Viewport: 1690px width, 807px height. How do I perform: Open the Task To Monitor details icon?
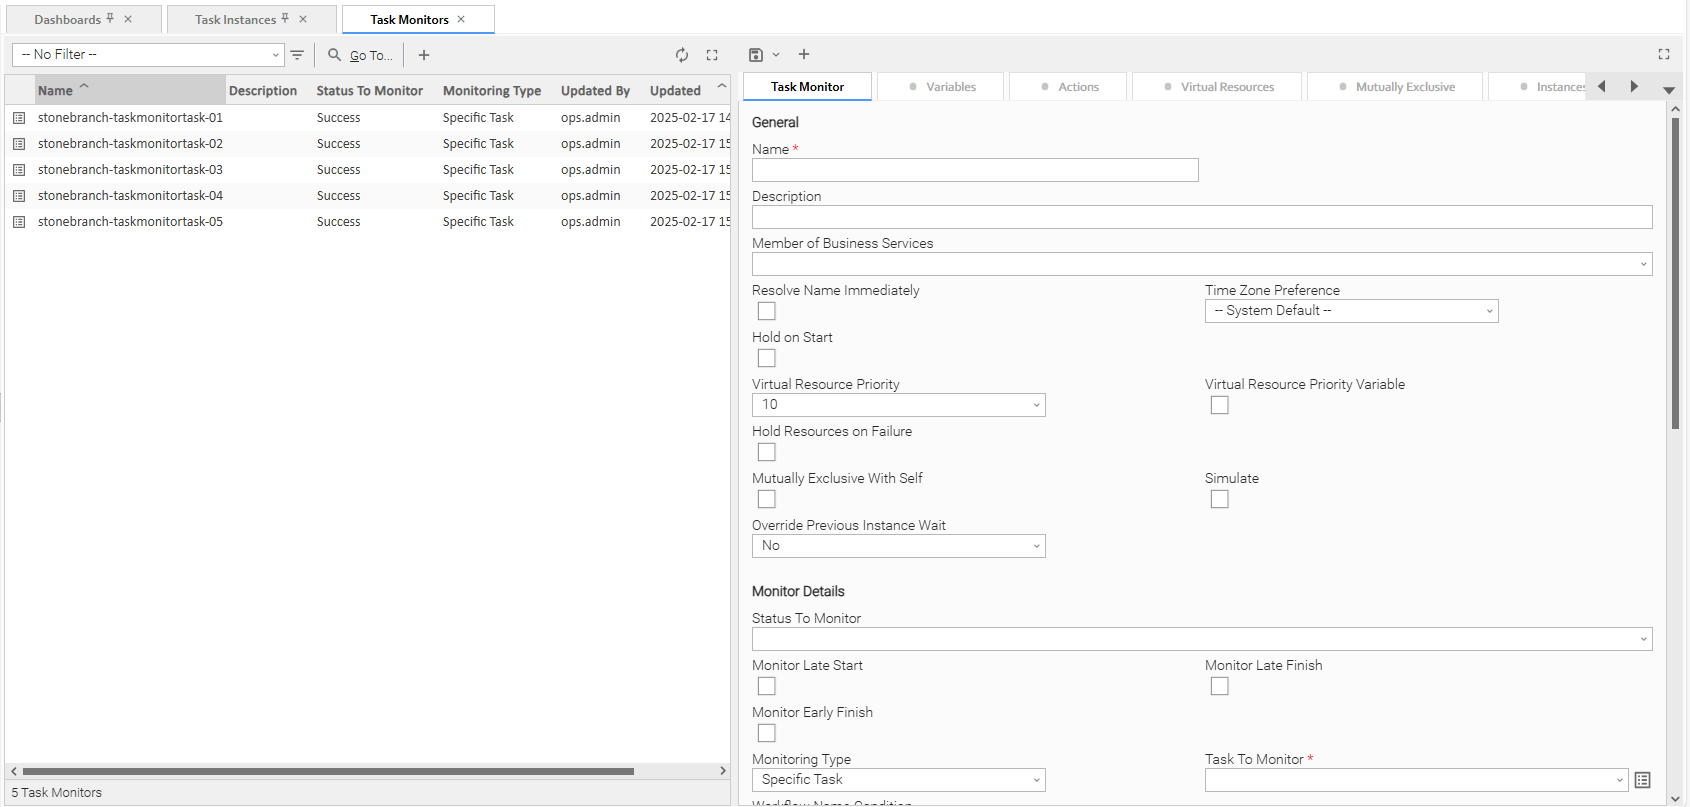point(1642,780)
